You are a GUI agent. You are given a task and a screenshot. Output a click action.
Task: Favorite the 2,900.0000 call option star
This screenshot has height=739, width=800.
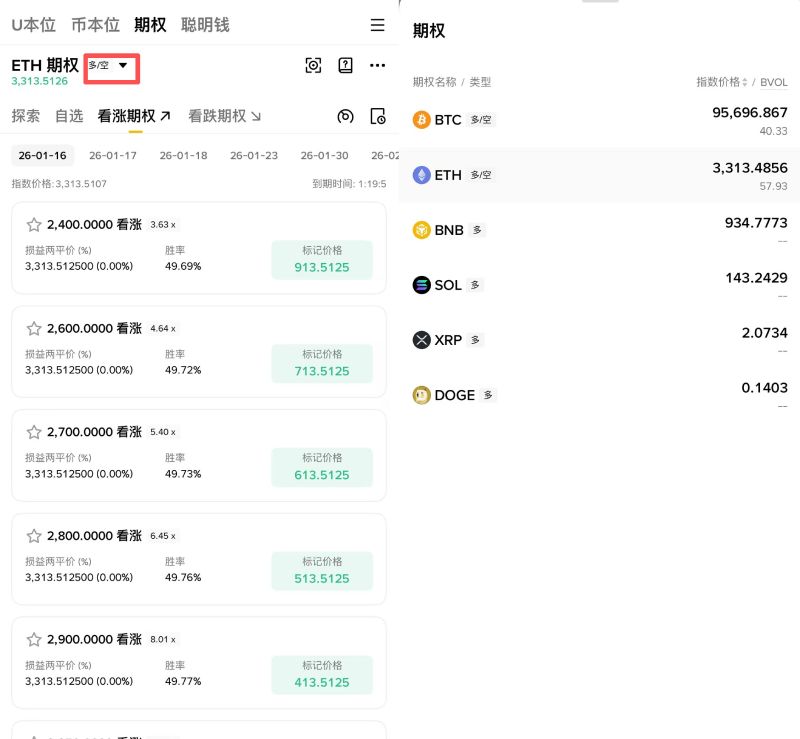(x=34, y=639)
